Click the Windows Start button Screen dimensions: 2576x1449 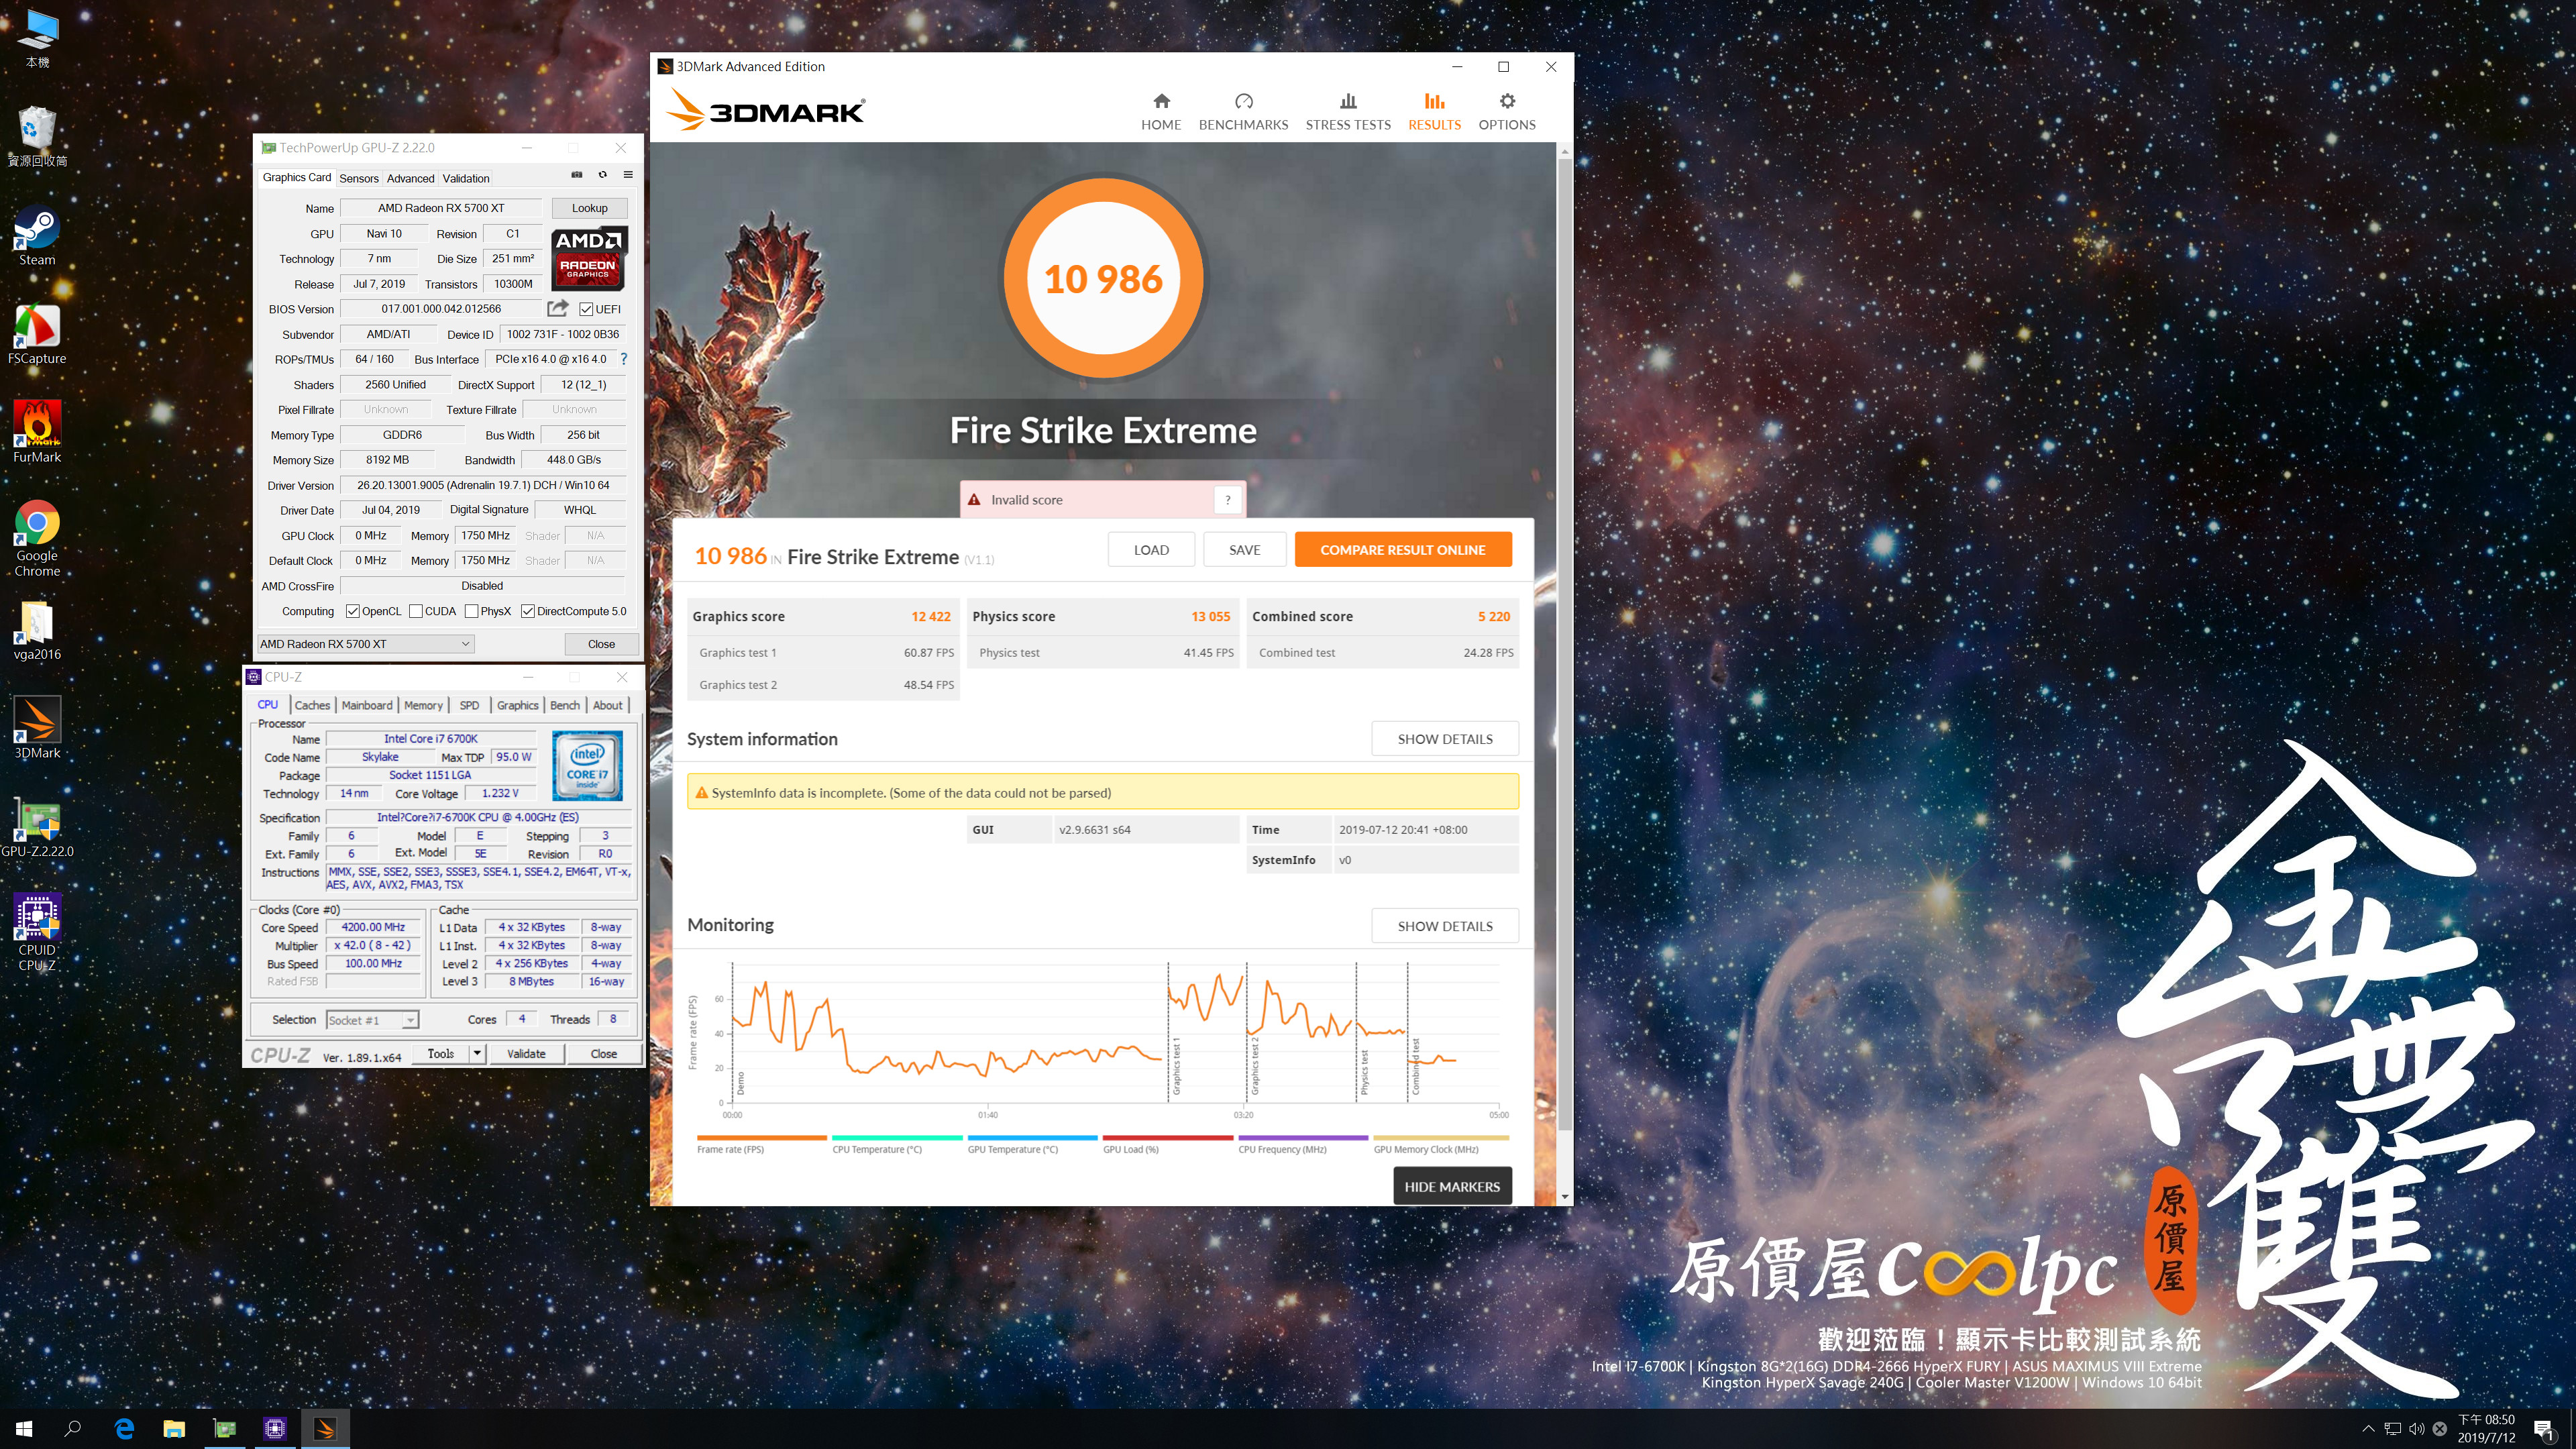24,1429
